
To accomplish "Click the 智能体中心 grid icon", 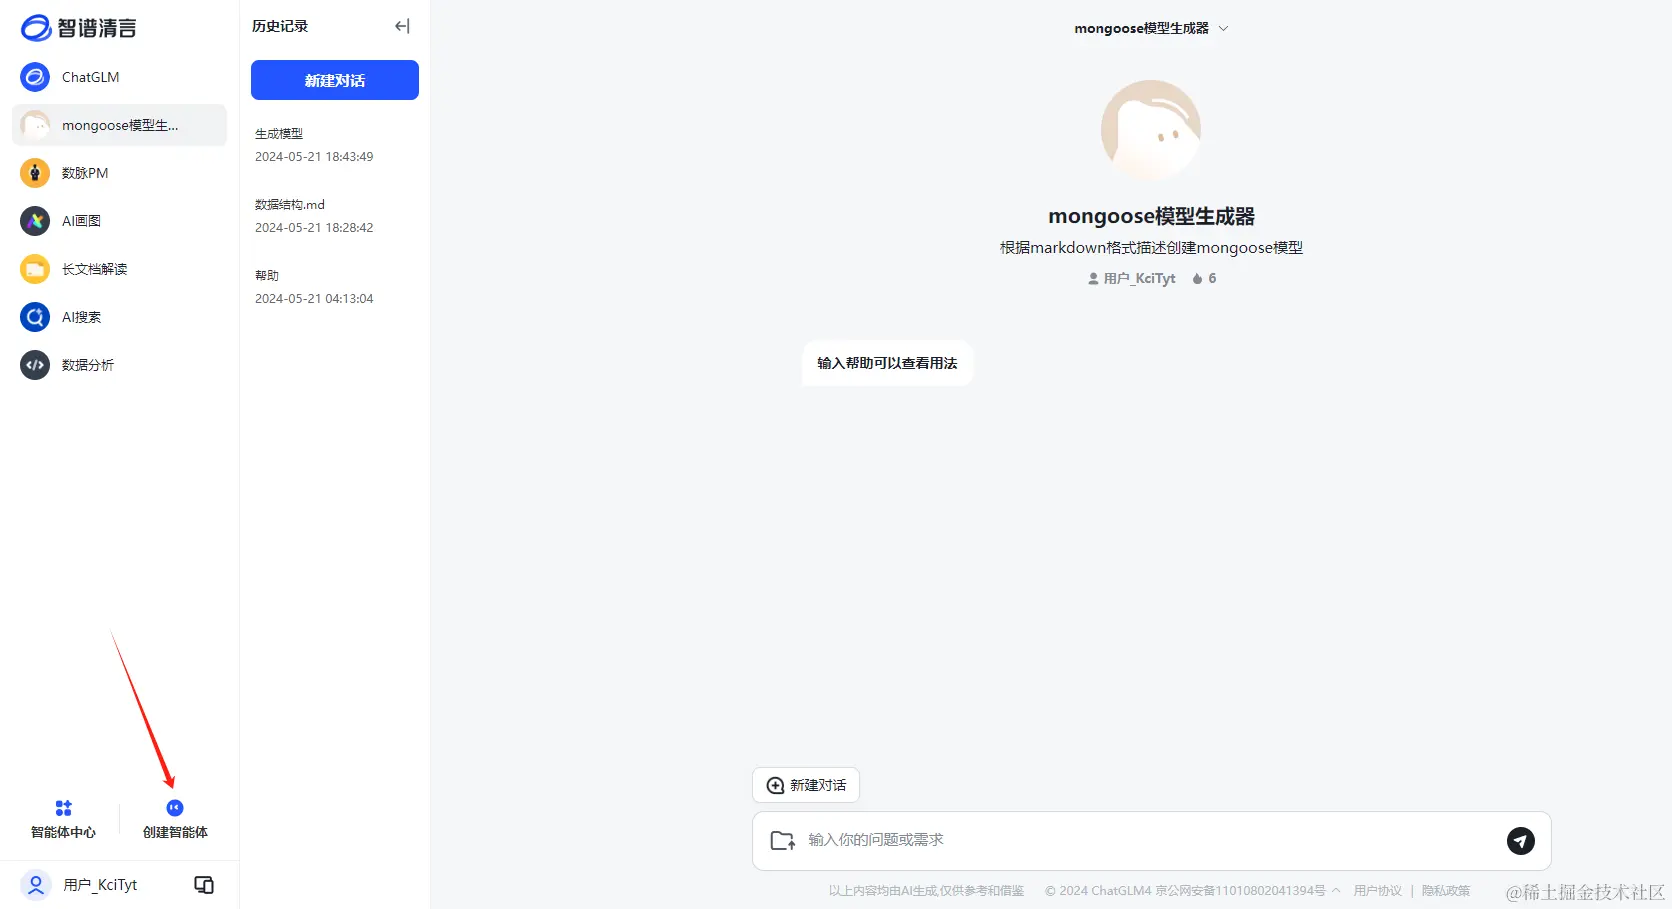I will click(64, 808).
